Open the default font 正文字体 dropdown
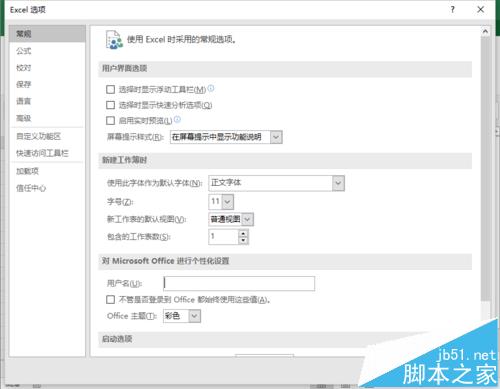 pos(338,183)
